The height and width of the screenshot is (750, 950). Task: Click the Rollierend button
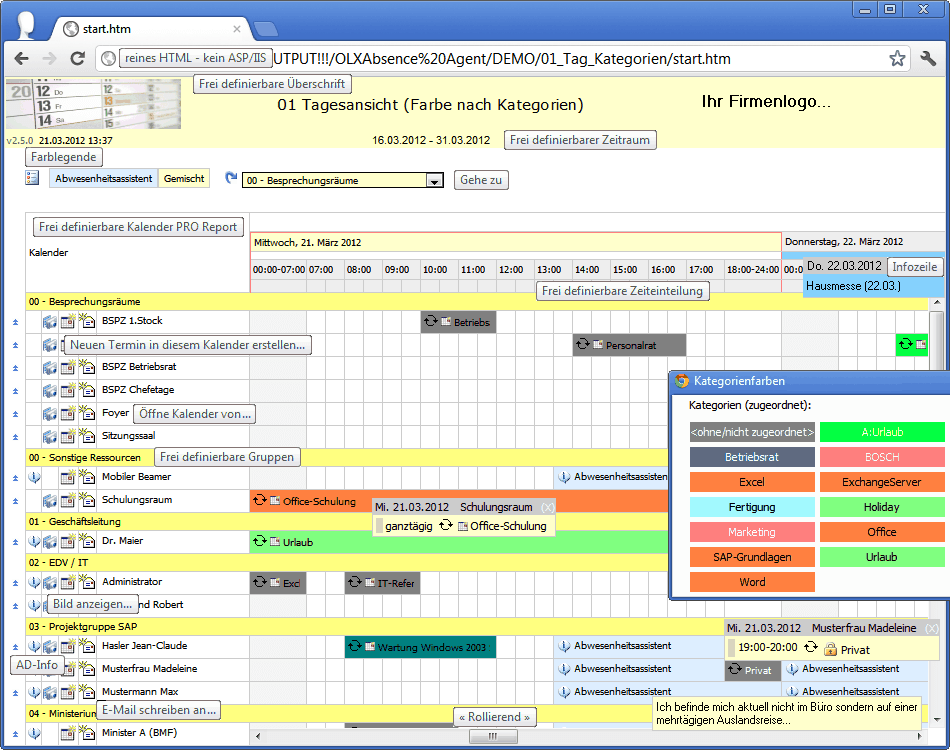click(494, 717)
